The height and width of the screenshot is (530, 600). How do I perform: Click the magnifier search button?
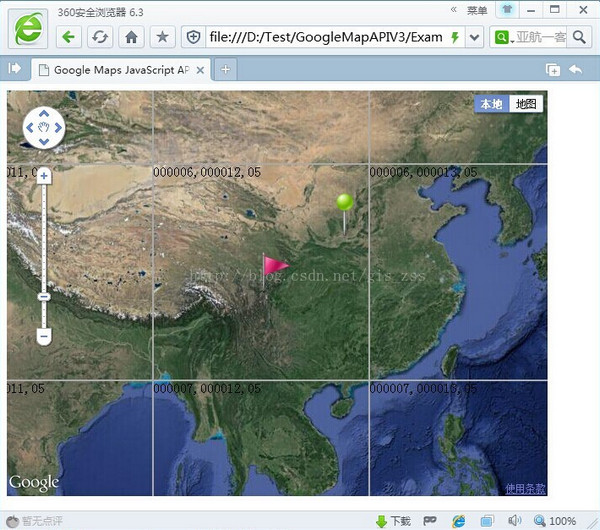[579, 37]
